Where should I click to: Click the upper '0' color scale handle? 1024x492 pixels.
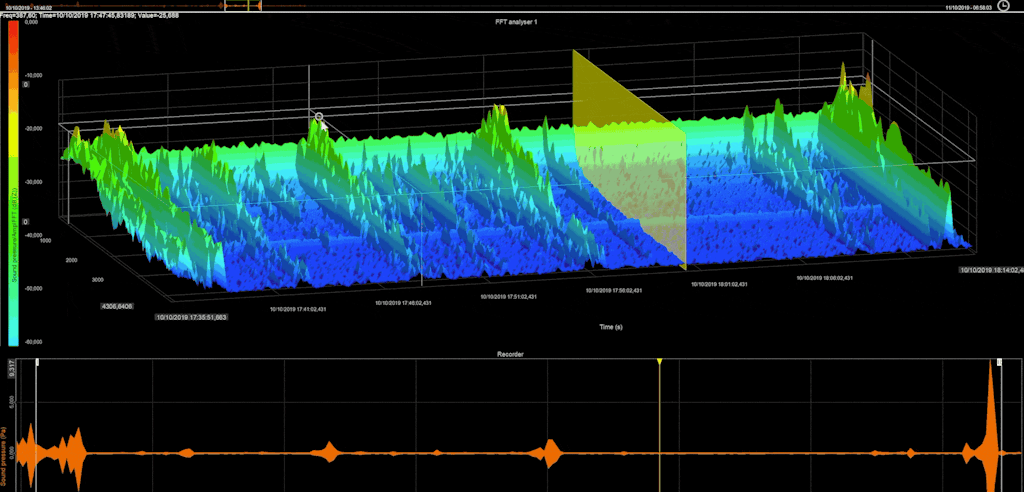25,85
